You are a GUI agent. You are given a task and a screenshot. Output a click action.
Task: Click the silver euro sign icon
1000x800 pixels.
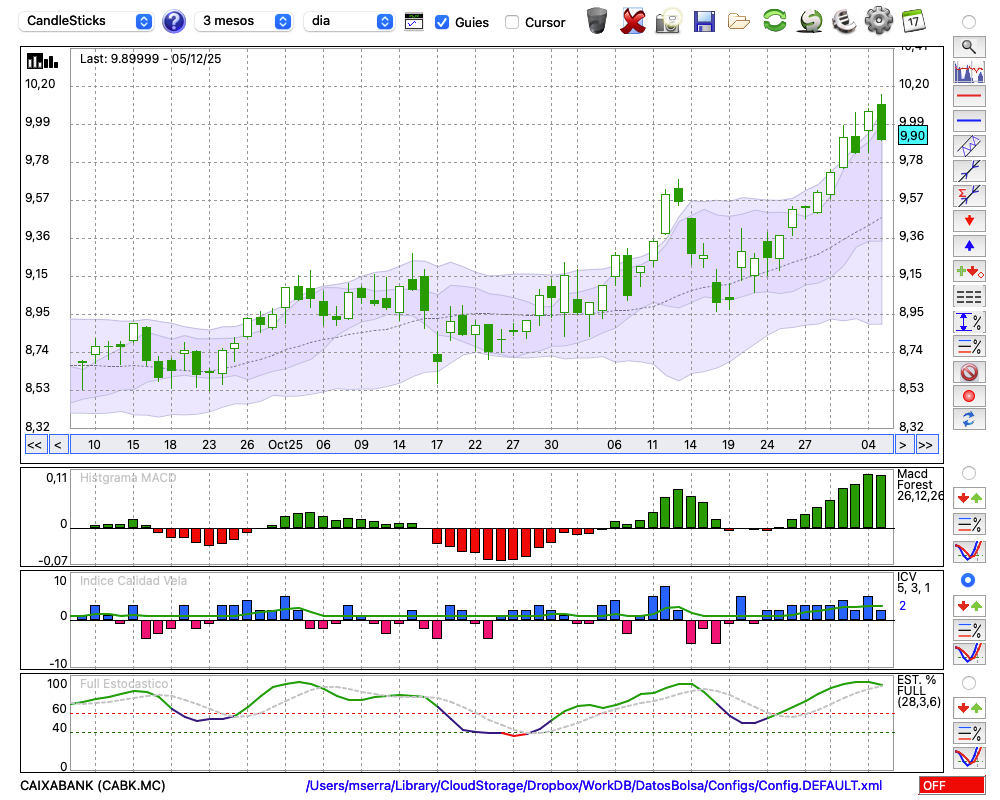tap(844, 21)
